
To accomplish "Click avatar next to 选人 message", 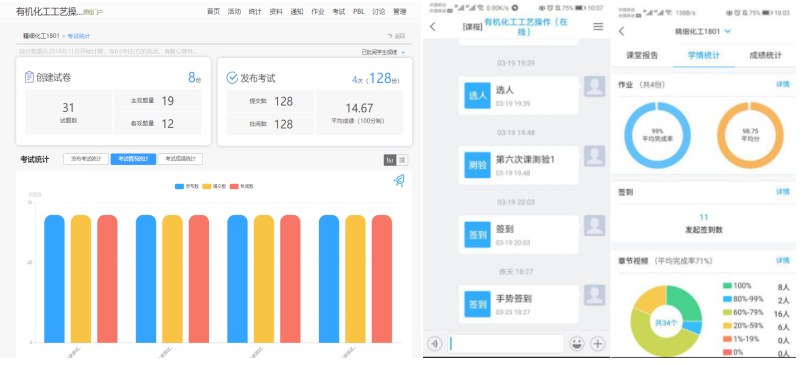I will 594,86.
